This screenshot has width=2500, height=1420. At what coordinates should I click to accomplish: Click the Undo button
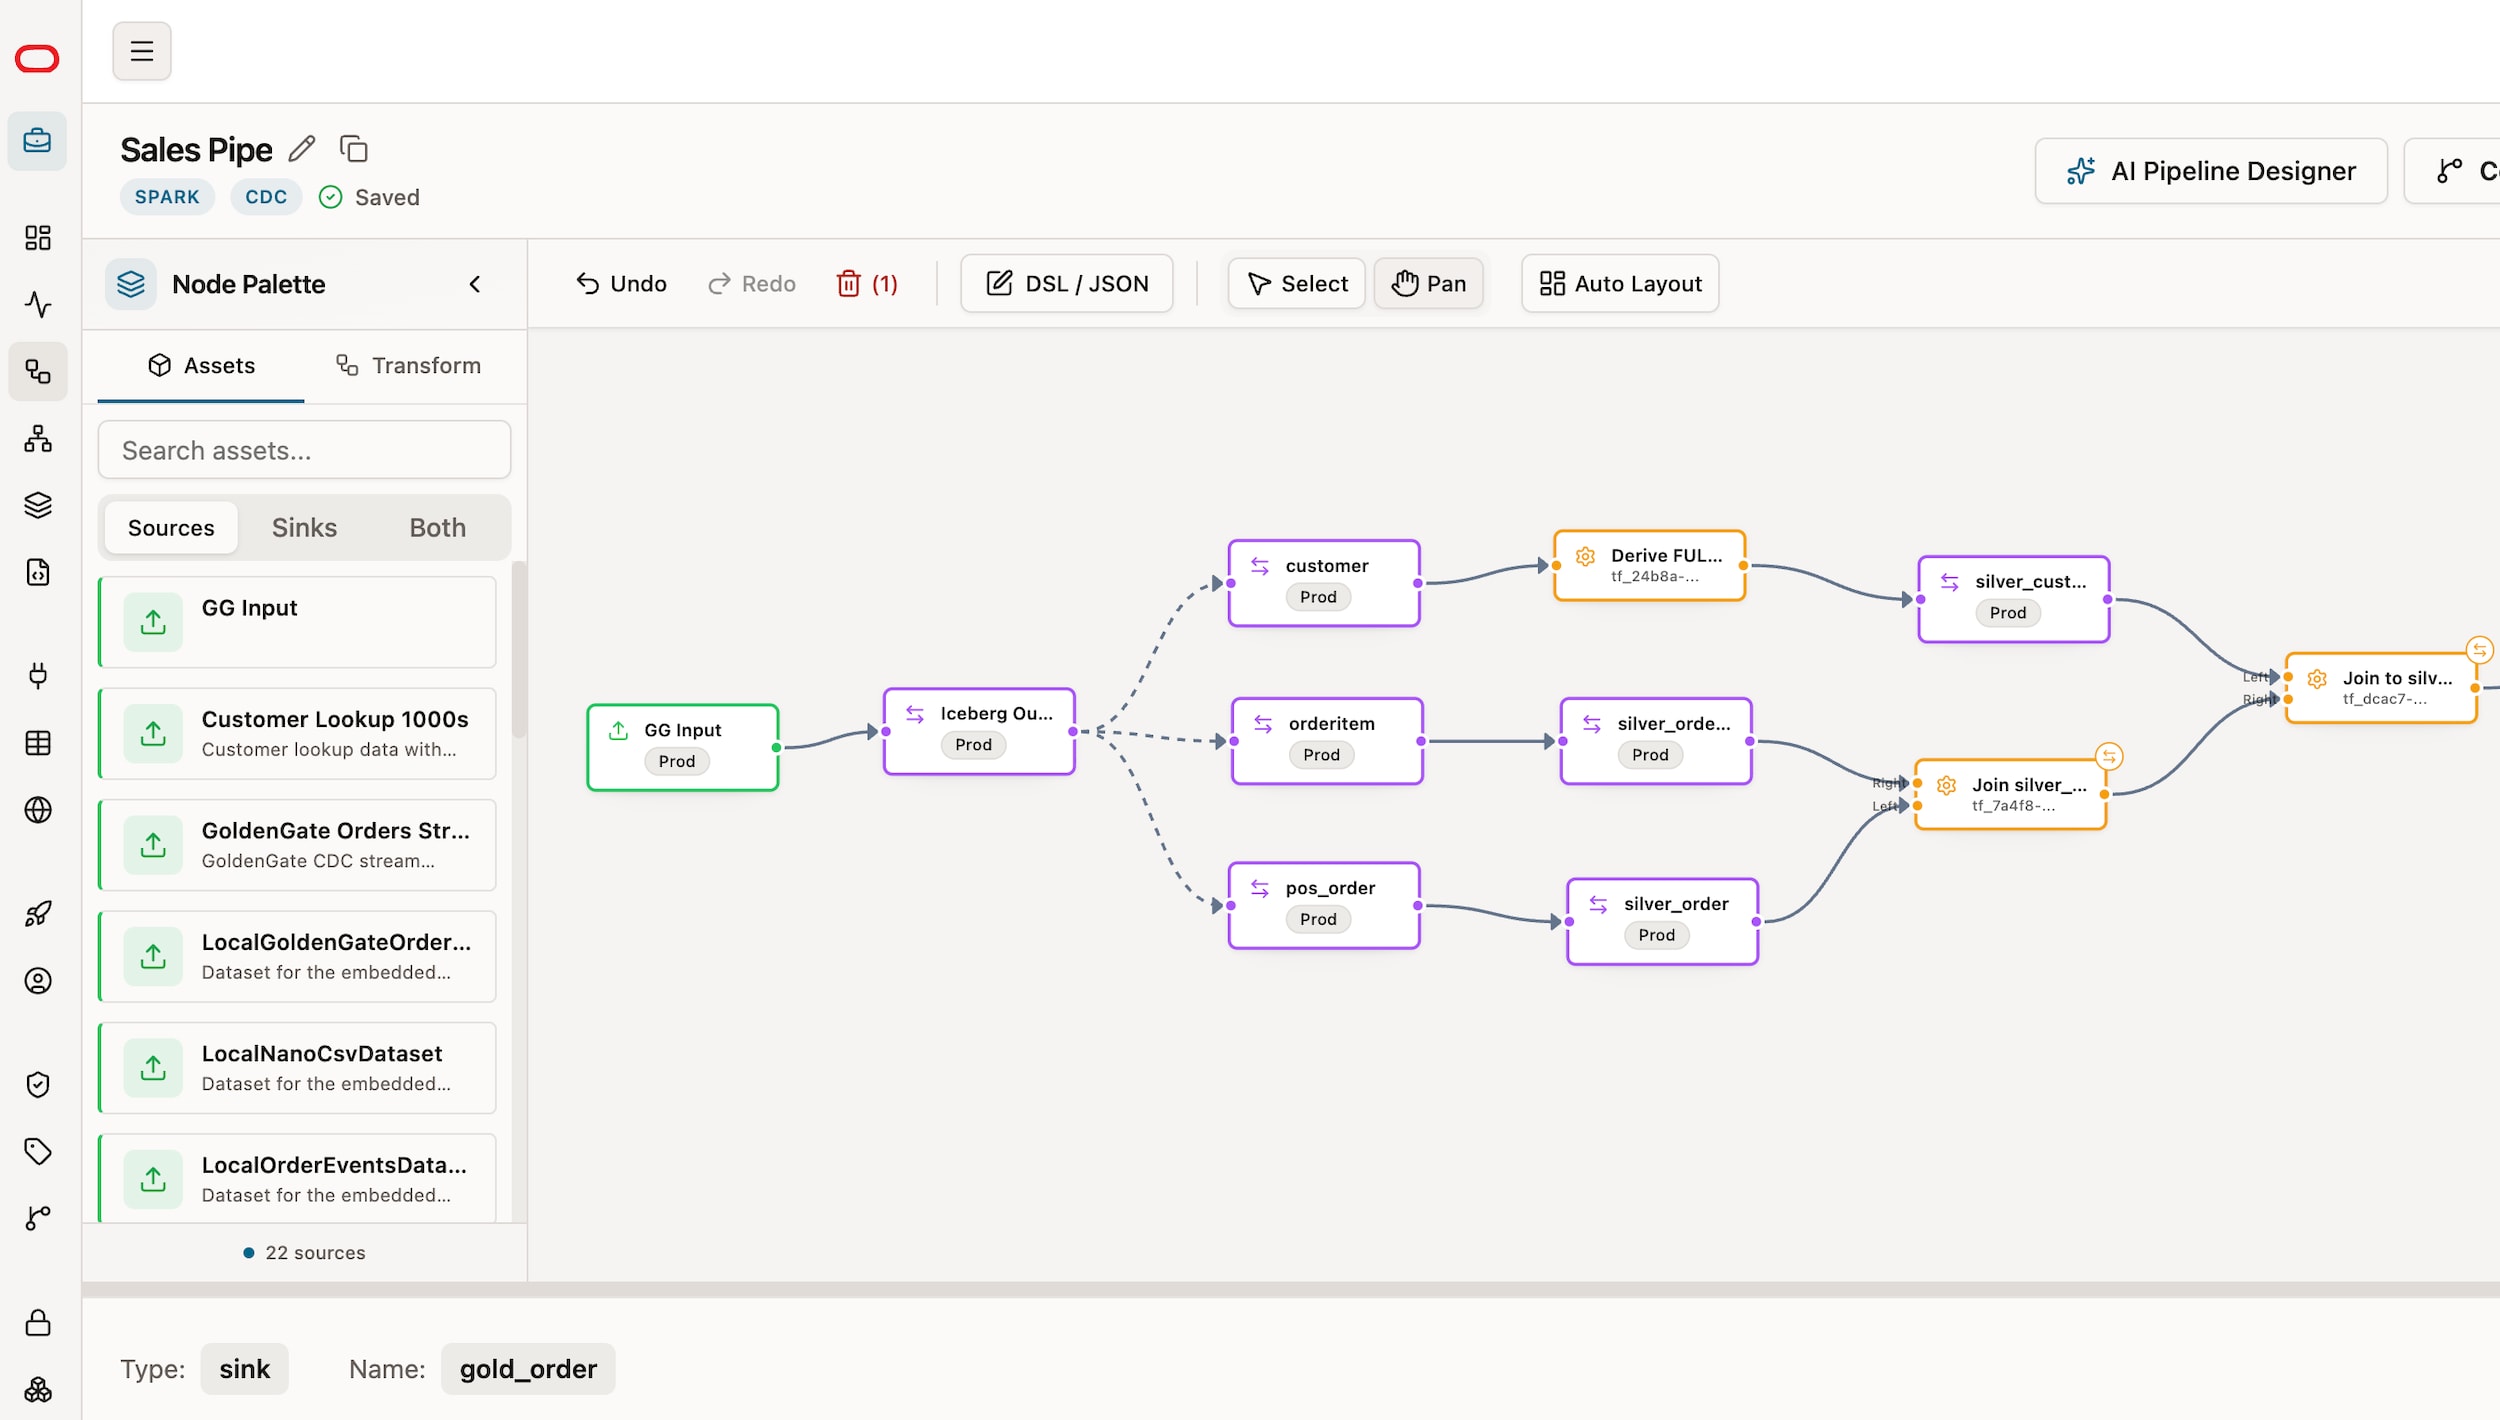pos(621,284)
